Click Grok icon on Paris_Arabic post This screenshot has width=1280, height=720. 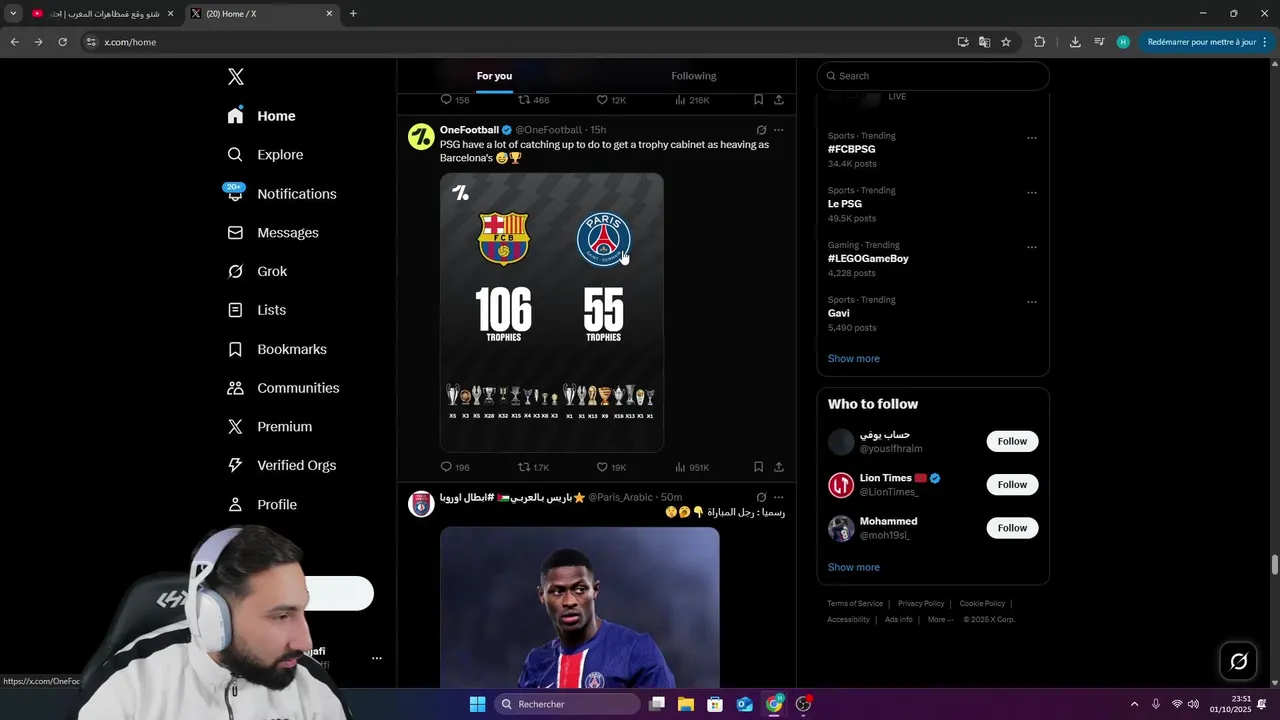click(x=761, y=497)
